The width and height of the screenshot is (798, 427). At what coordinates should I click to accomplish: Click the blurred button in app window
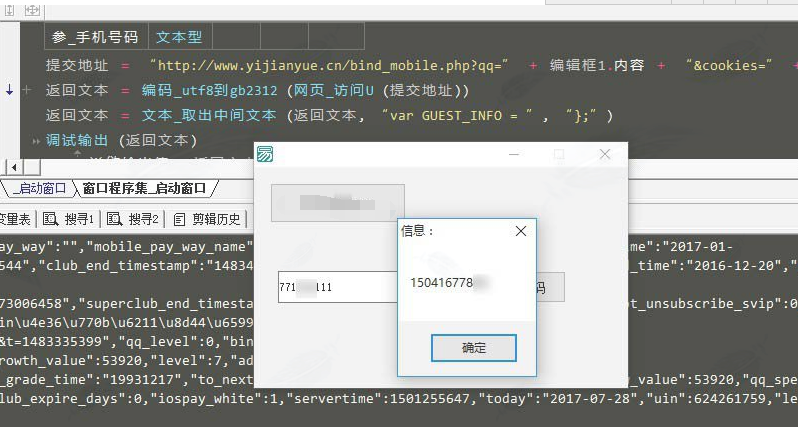pos(338,203)
